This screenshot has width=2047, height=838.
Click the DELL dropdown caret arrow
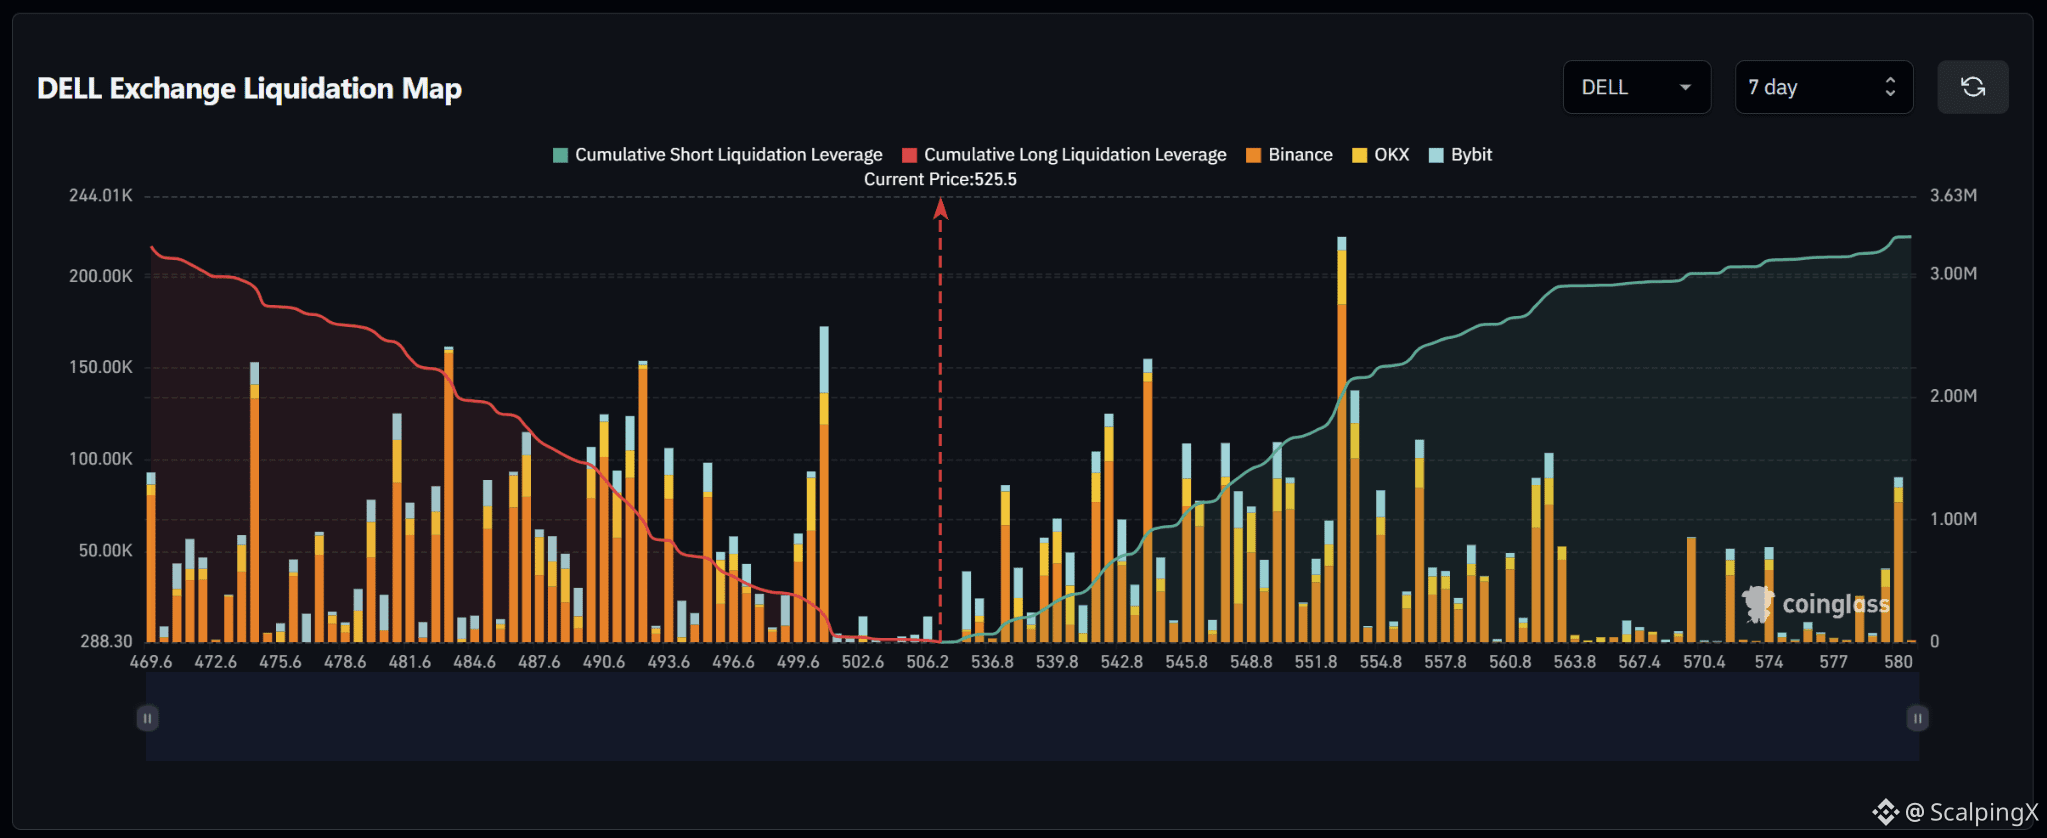[x=1685, y=87]
